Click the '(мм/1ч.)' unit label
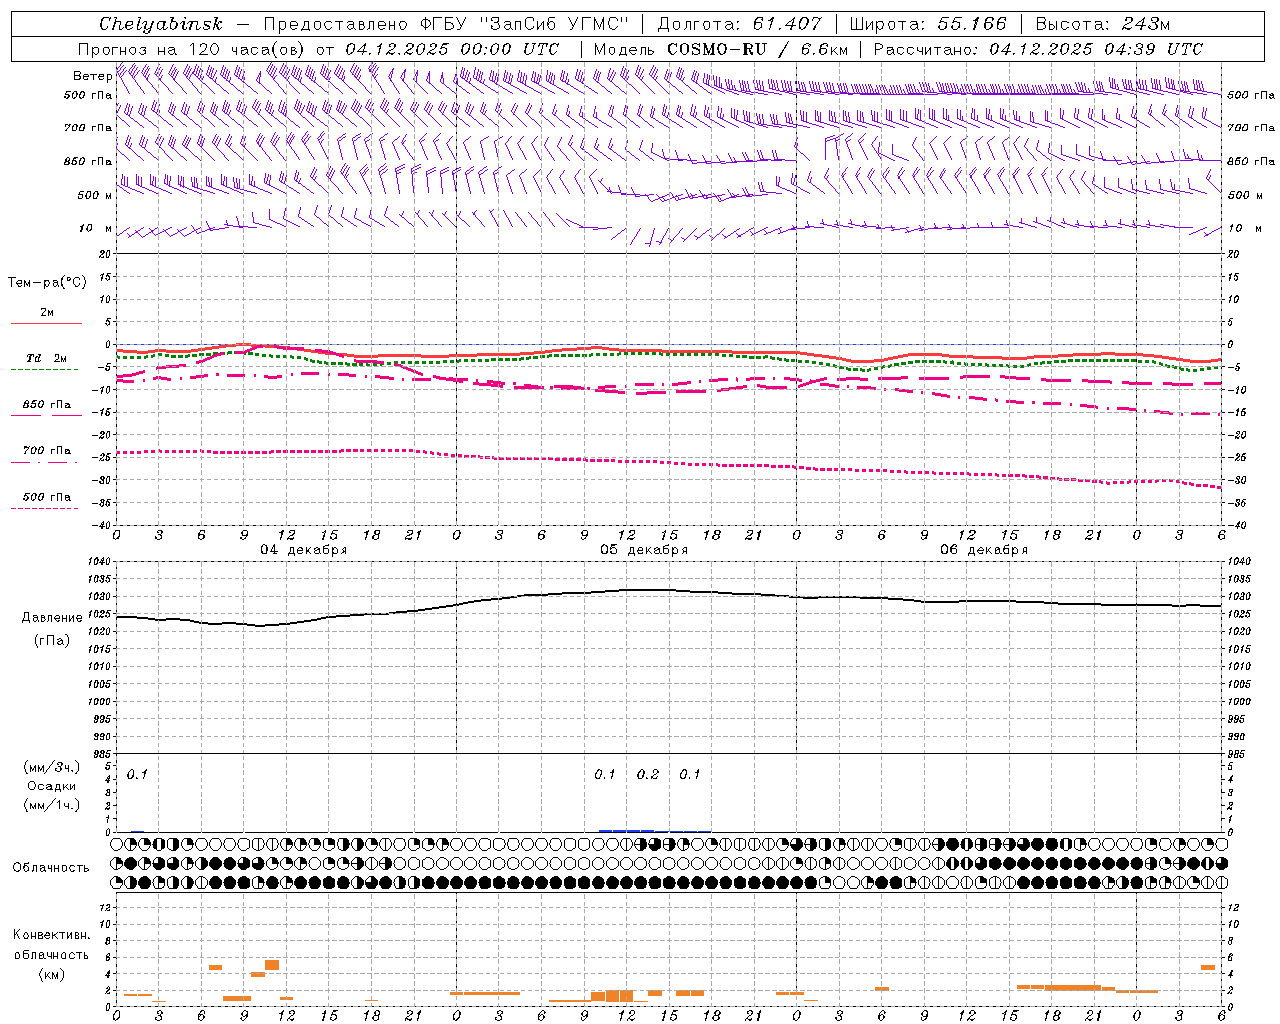1280x1024 pixels. 52,805
